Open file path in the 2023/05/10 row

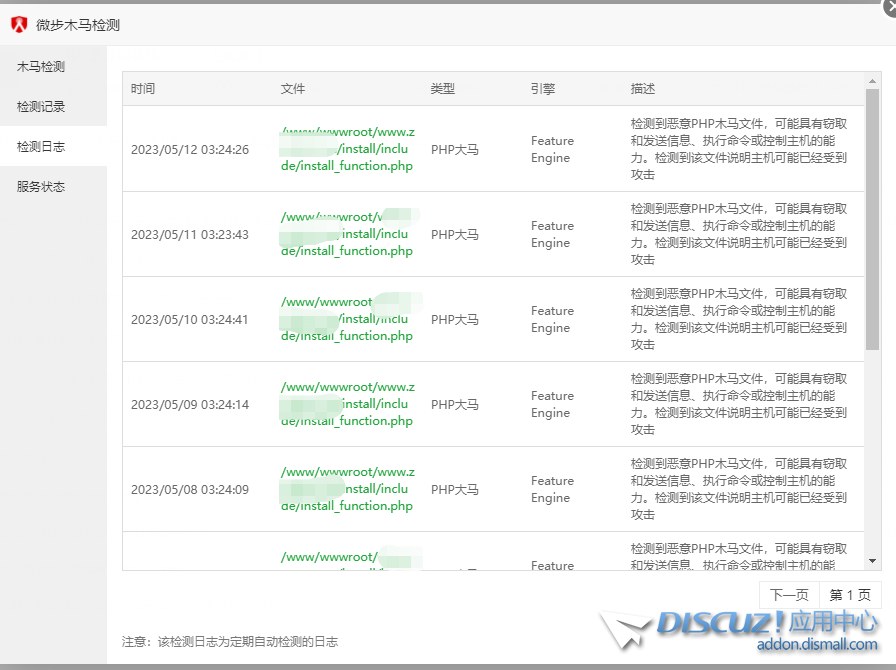tap(347, 319)
